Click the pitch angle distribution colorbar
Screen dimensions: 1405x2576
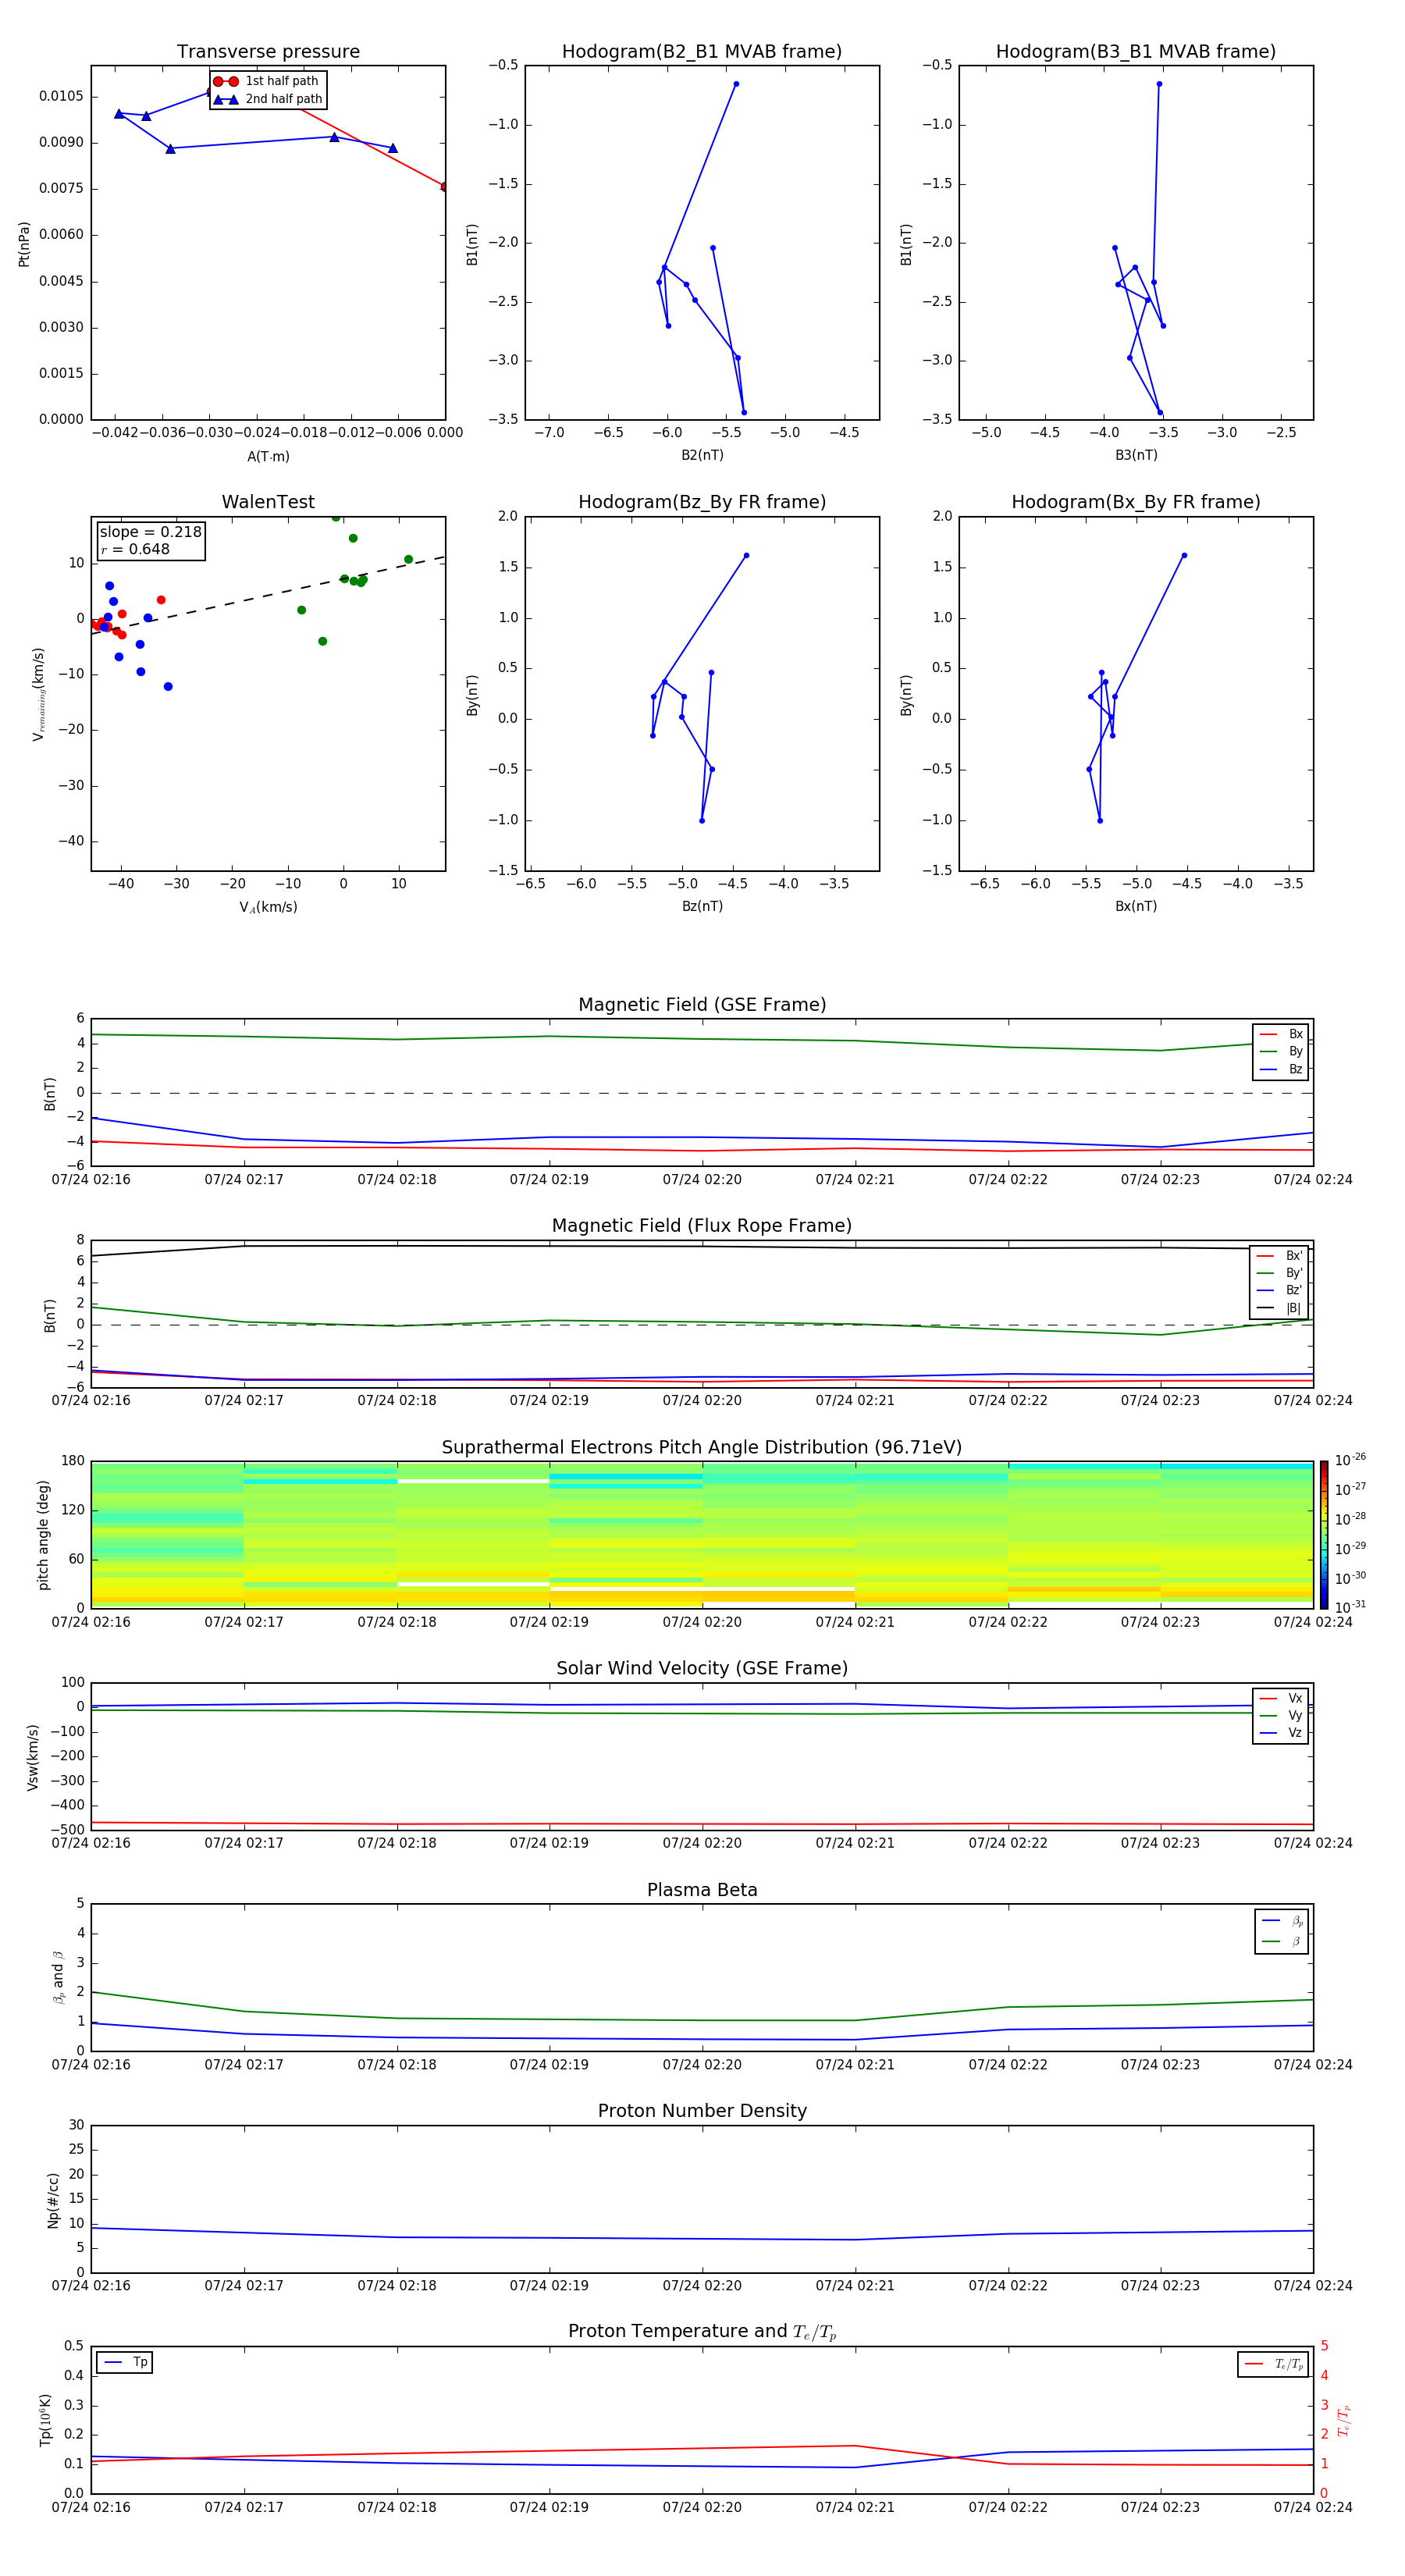[1324, 1535]
